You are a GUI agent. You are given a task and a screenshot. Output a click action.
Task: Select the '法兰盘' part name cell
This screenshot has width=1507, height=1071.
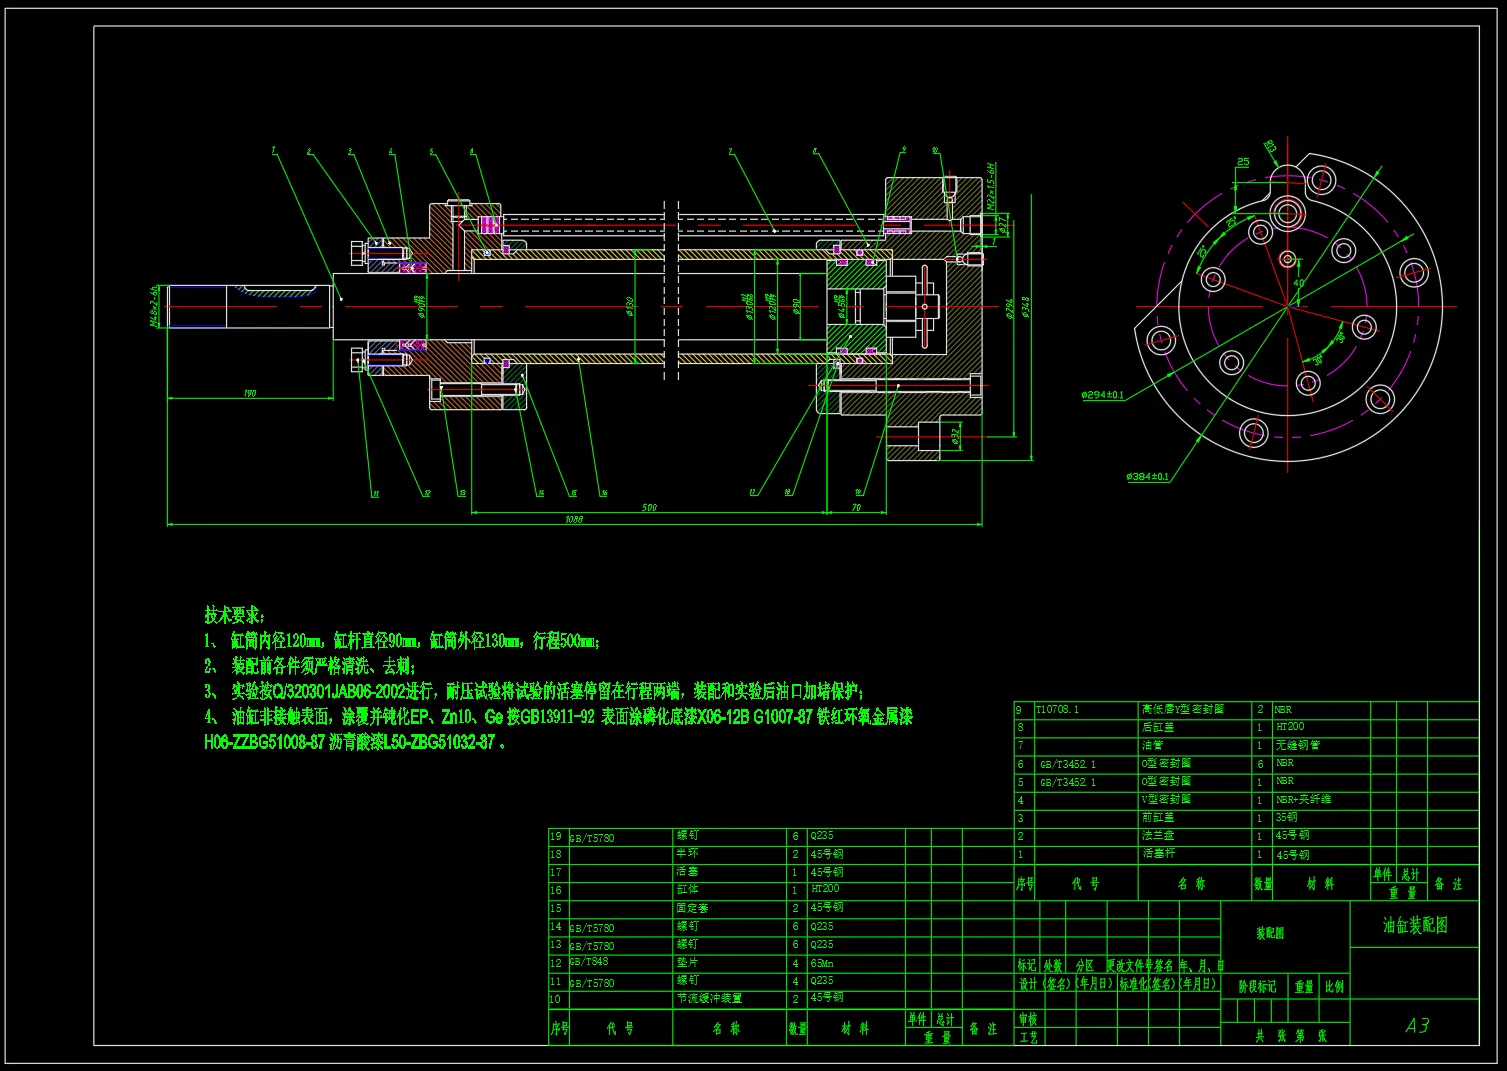tap(1158, 836)
